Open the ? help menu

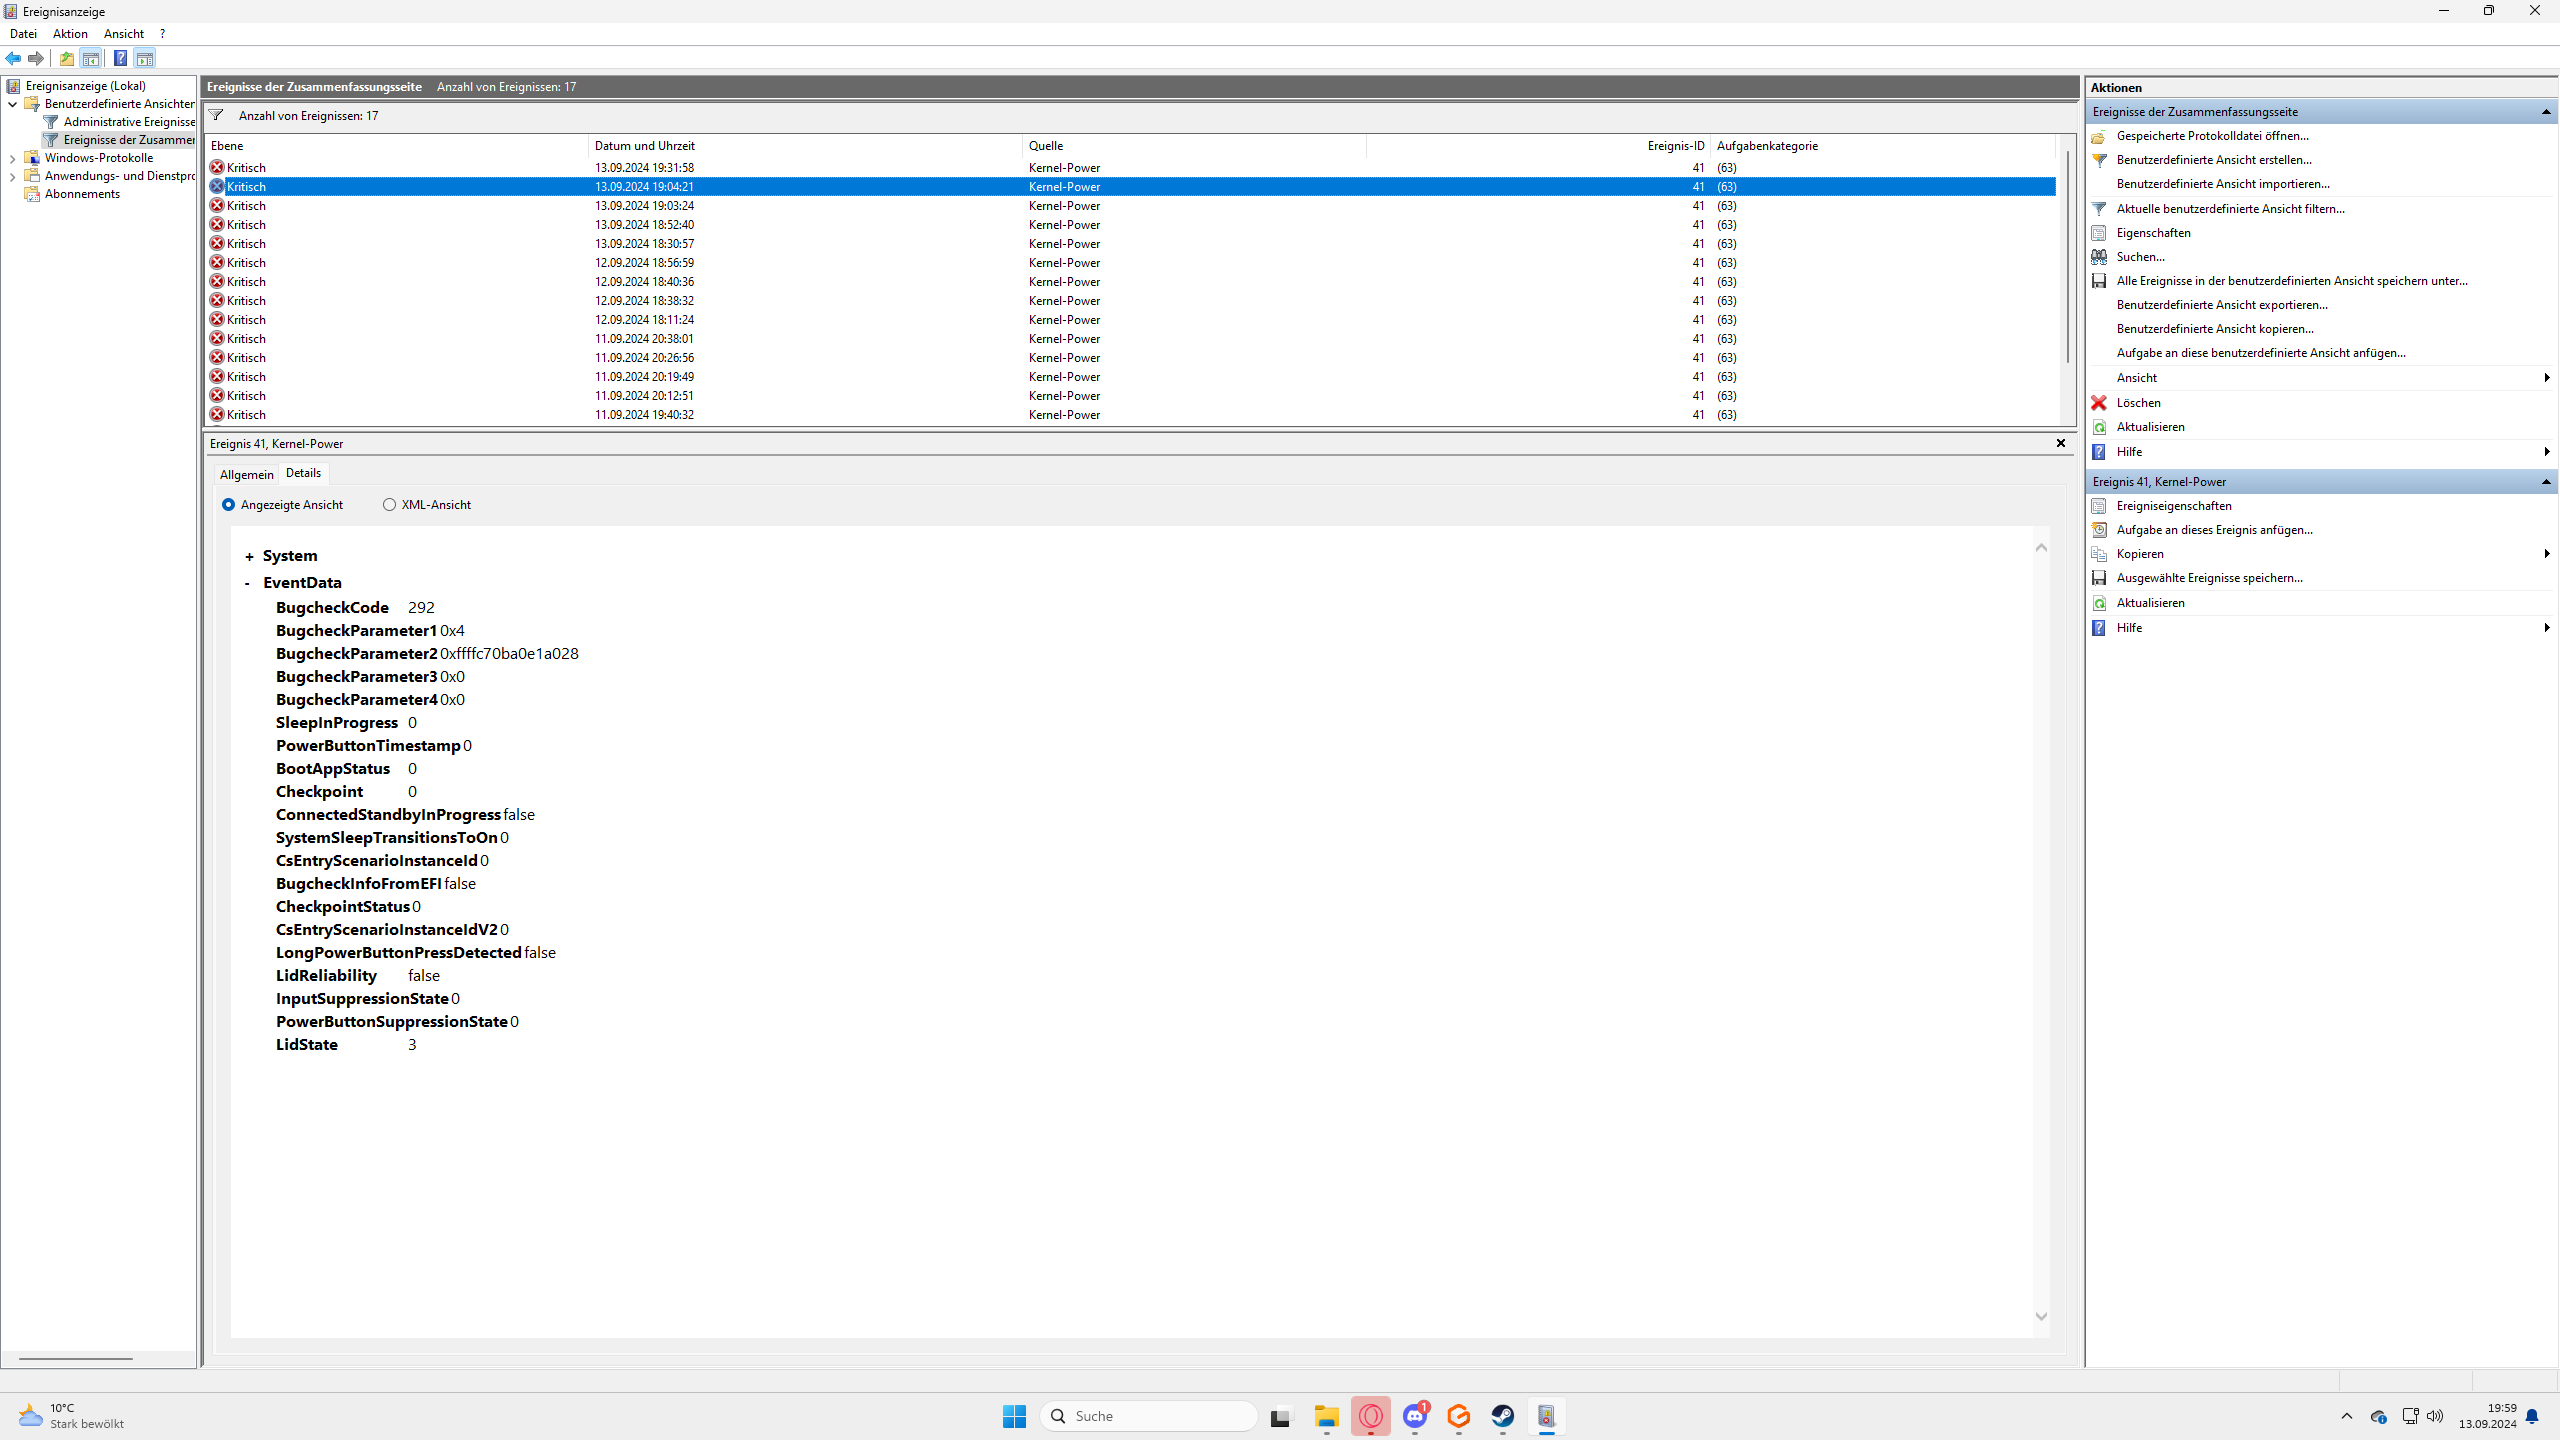coord(163,34)
